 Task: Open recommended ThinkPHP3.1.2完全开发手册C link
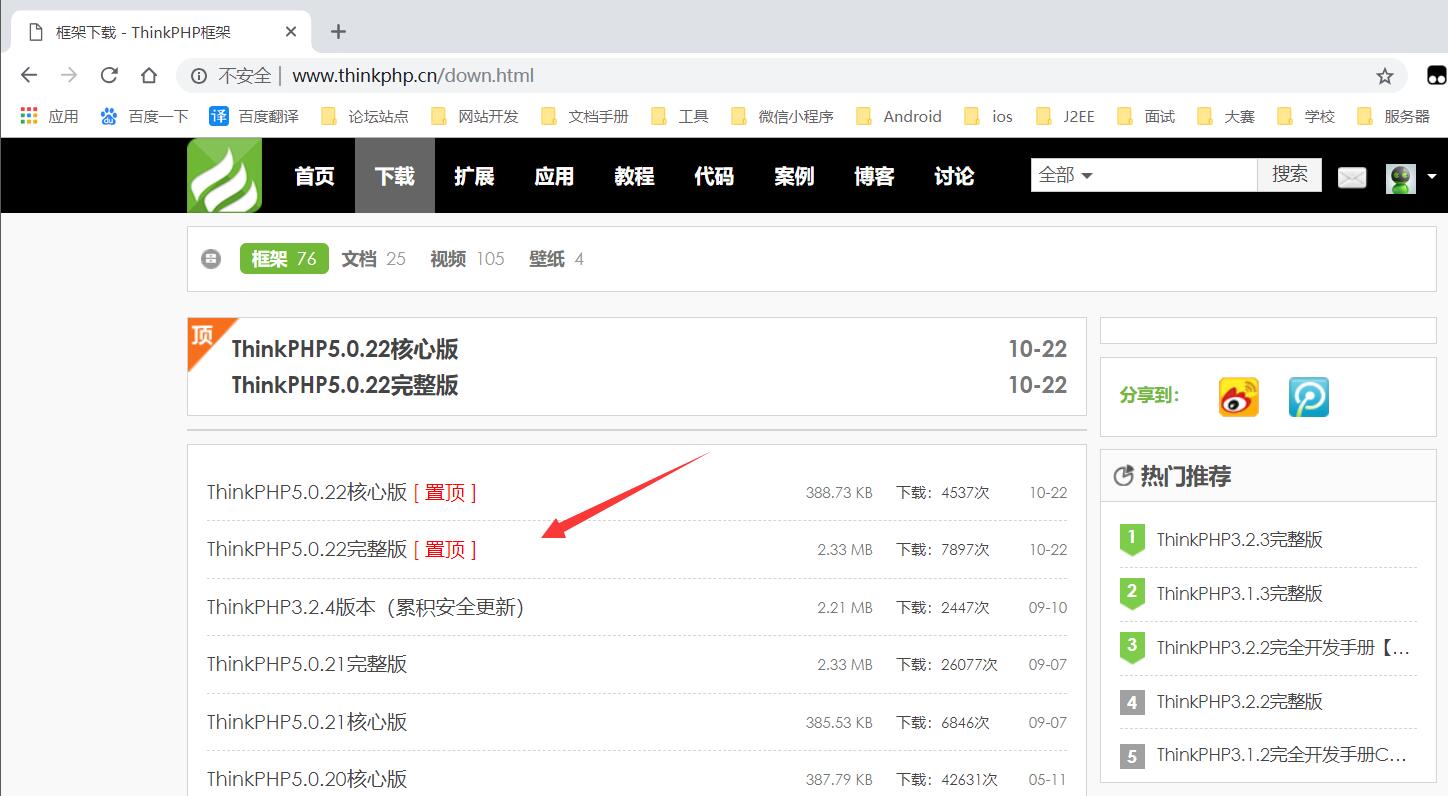1282,755
